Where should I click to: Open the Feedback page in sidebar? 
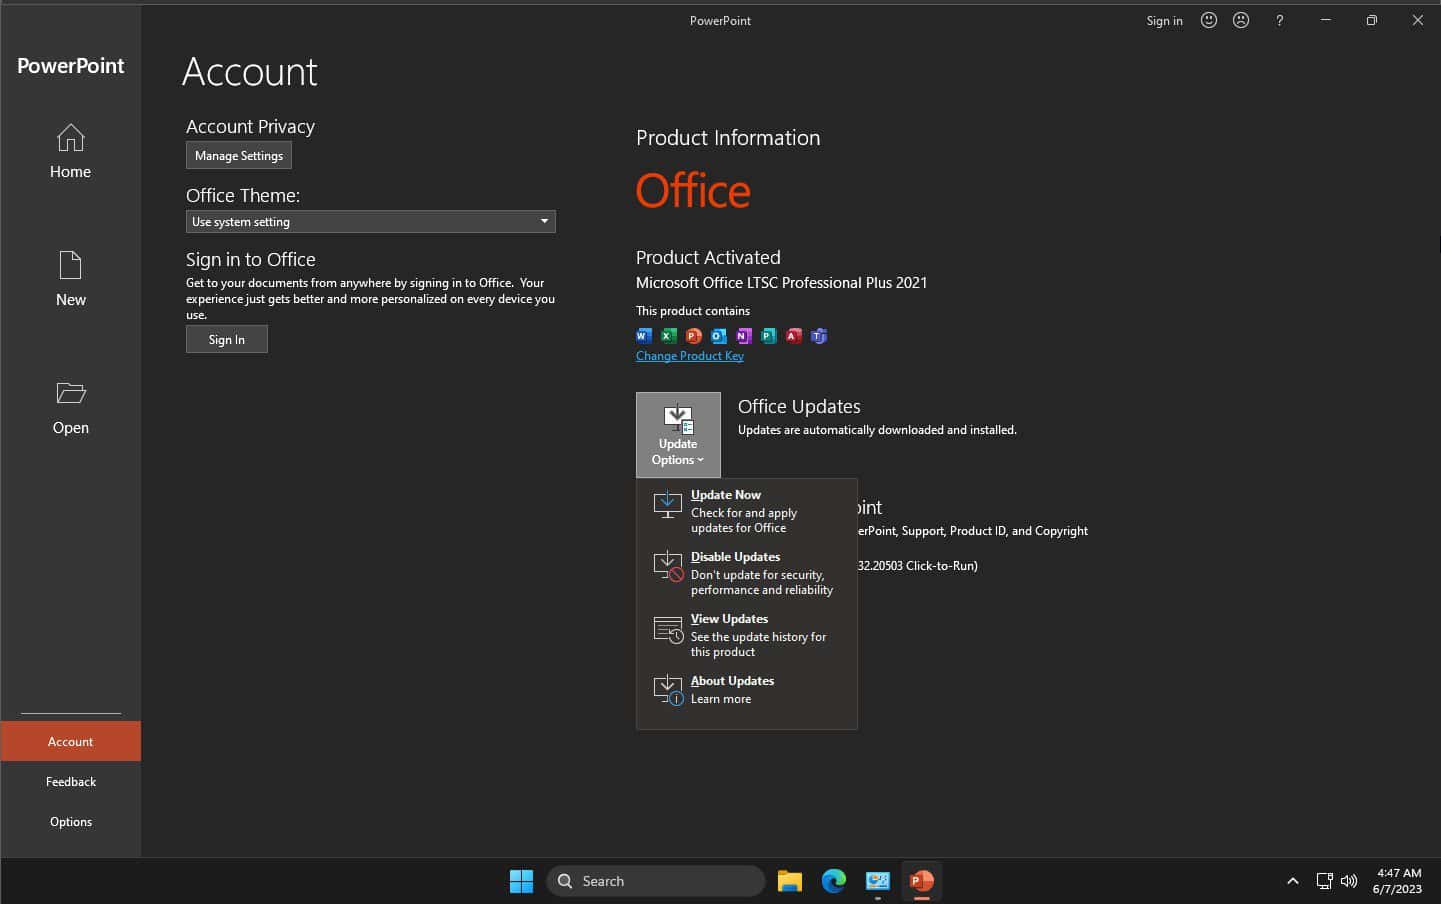tap(70, 782)
